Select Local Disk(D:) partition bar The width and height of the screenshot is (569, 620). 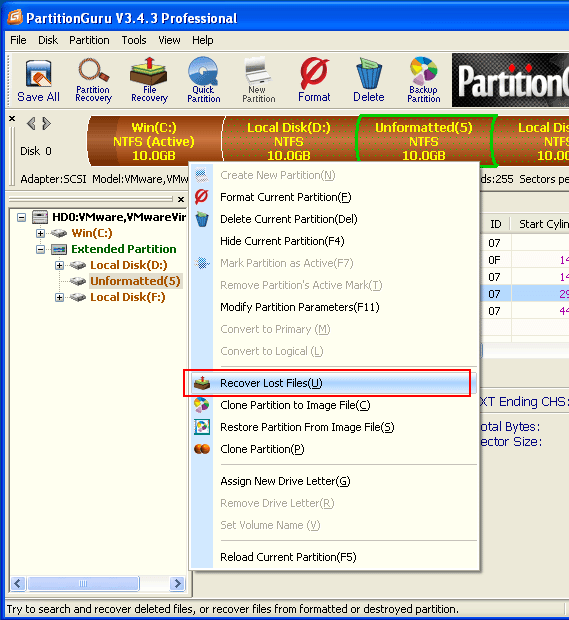pos(289,141)
